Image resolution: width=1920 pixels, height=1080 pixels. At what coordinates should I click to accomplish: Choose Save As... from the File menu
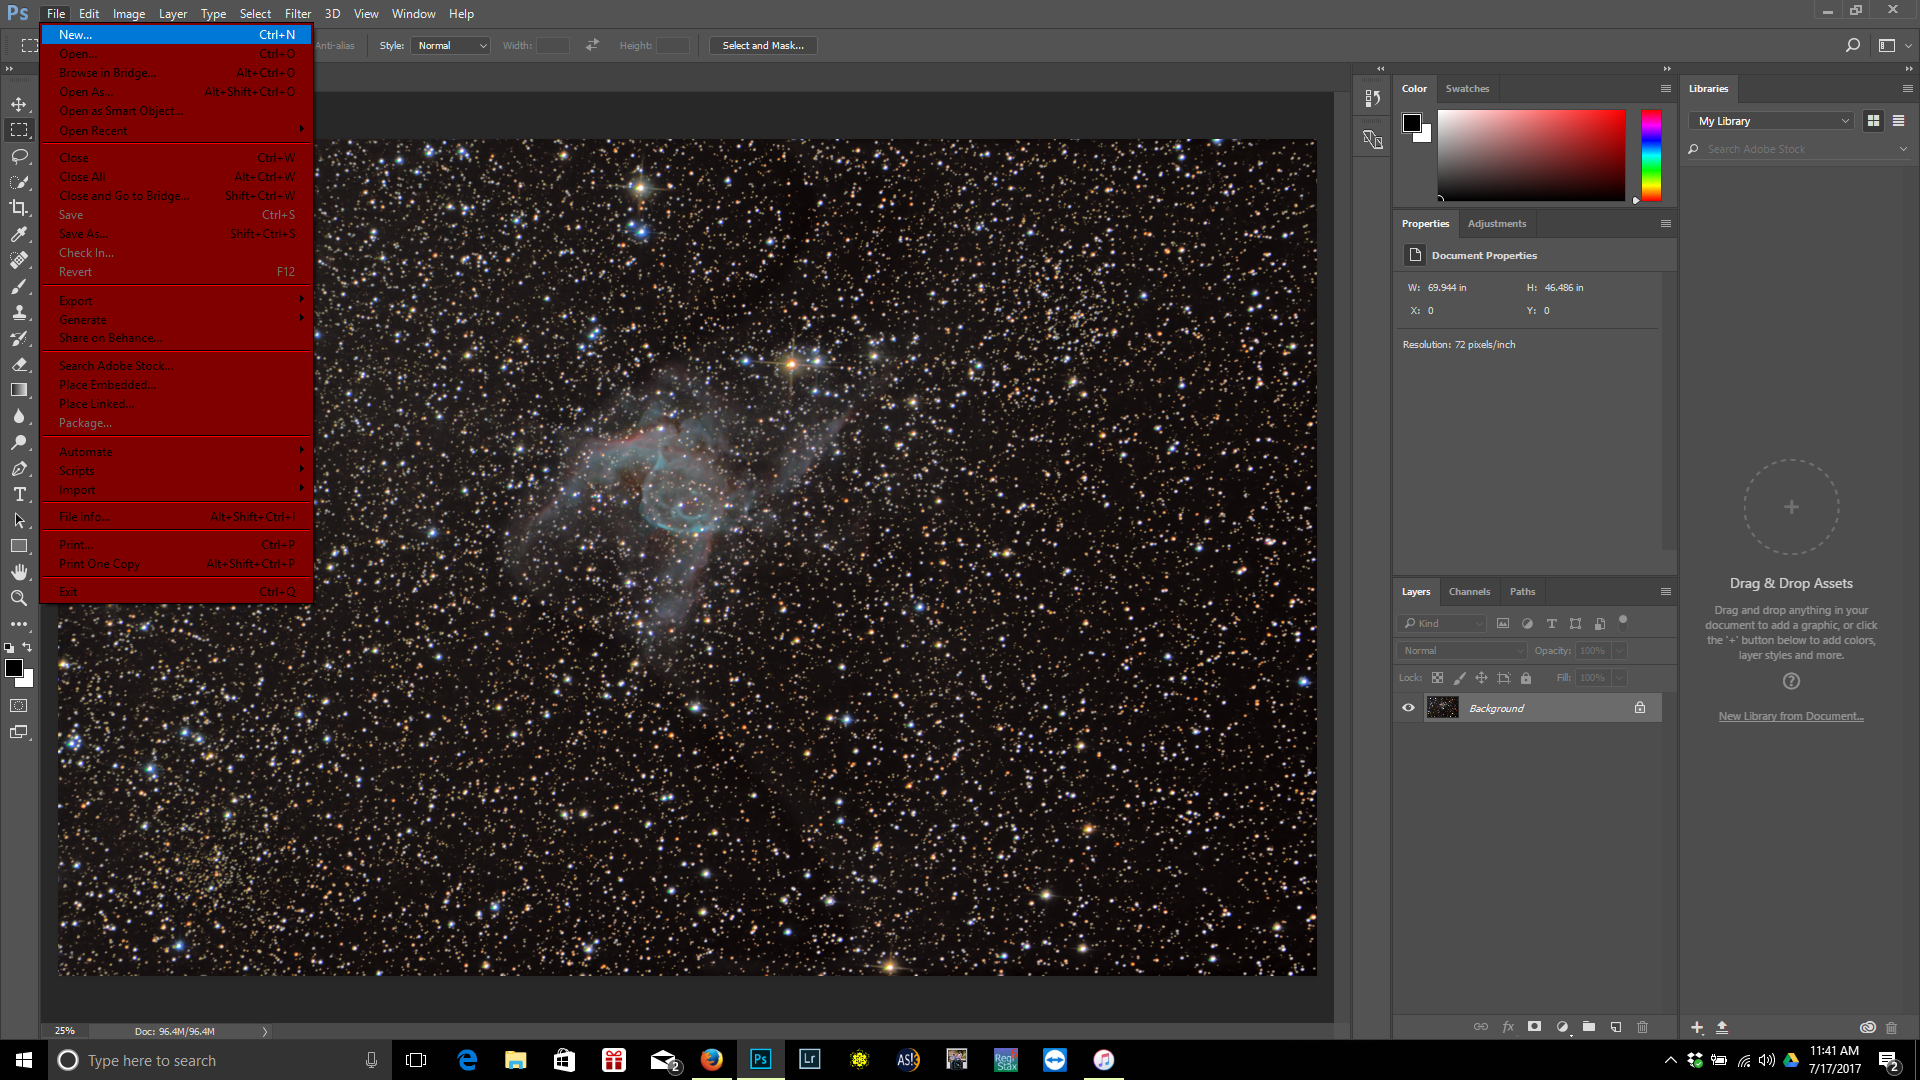pos(177,234)
